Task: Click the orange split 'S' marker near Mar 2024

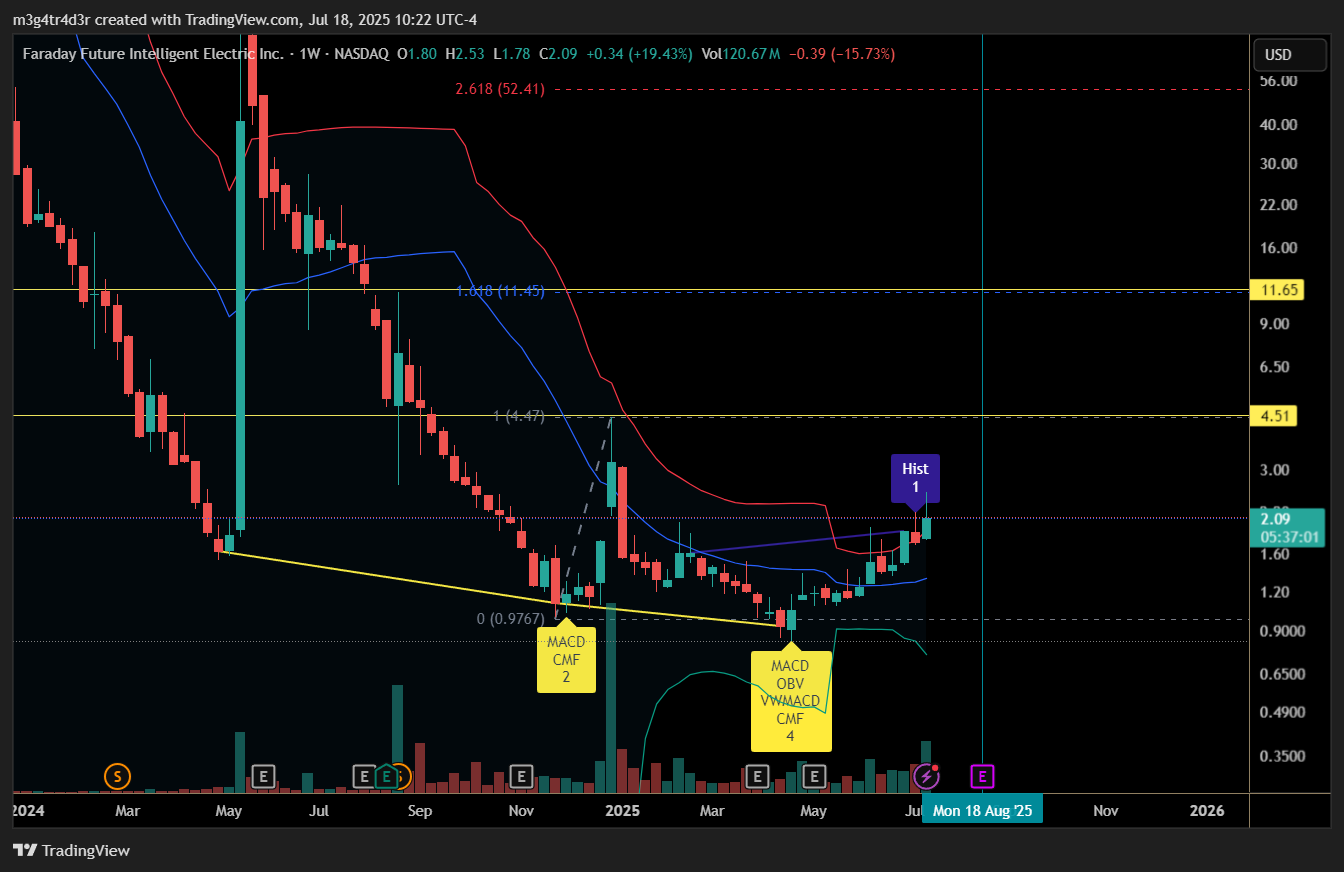Action: click(x=117, y=775)
